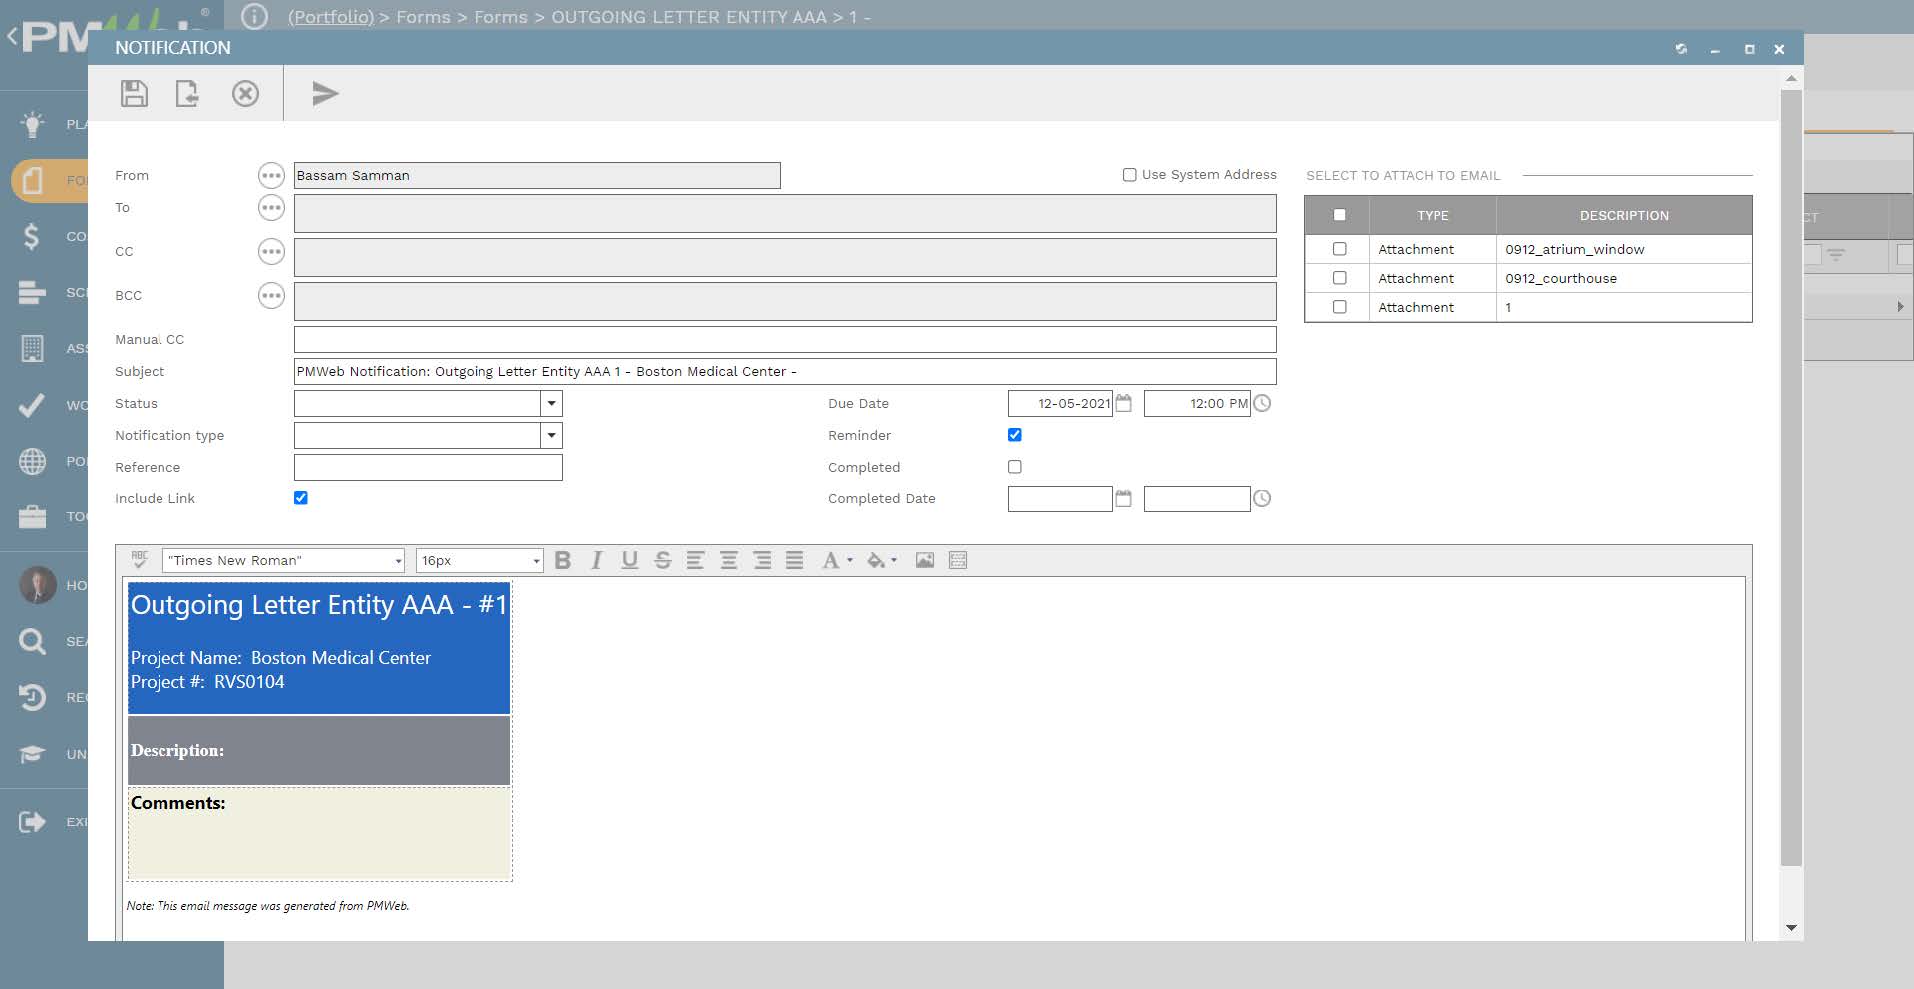Screen dimensions: 1914x989
Task: Select 0912_atrium_window attachment checkbox
Action: pos(1340,249)
